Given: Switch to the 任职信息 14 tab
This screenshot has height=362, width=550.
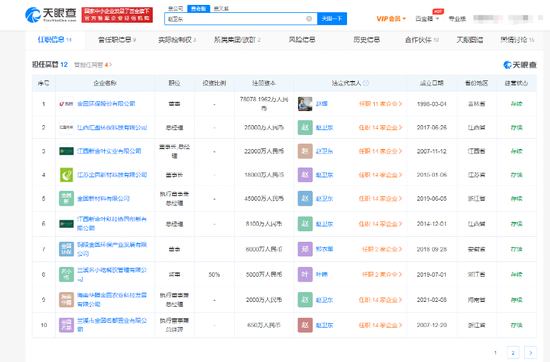Looking at the screenshot, I should point(55,40).
